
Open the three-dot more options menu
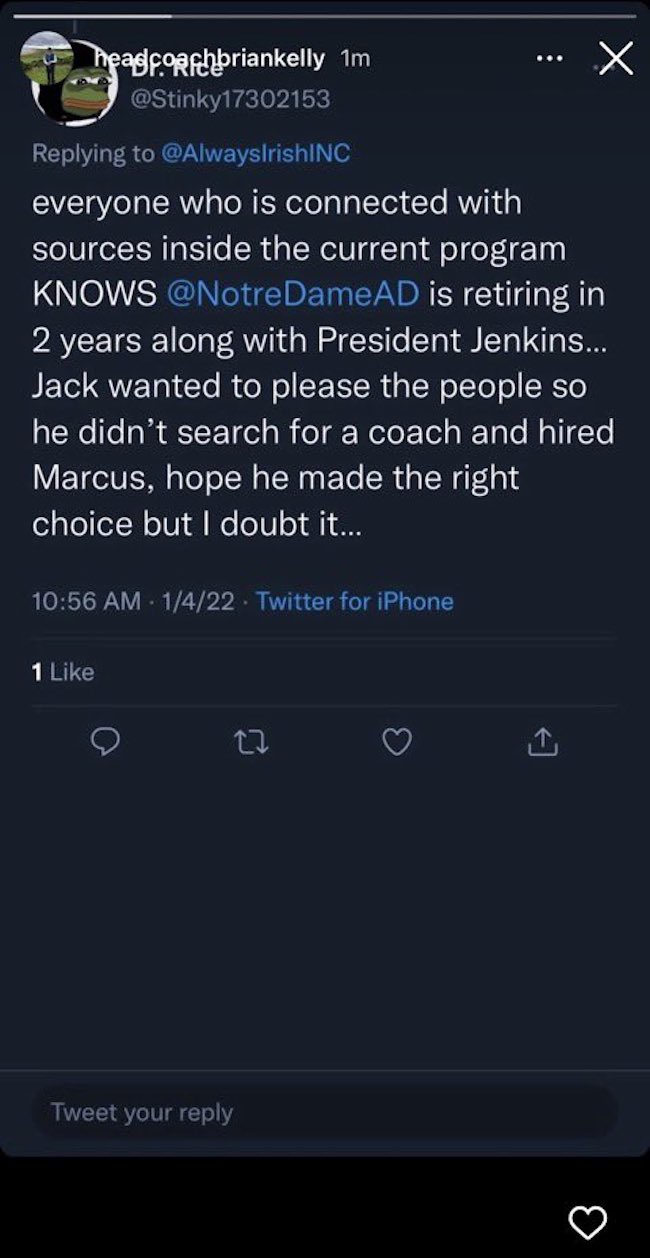click(549, 59)
